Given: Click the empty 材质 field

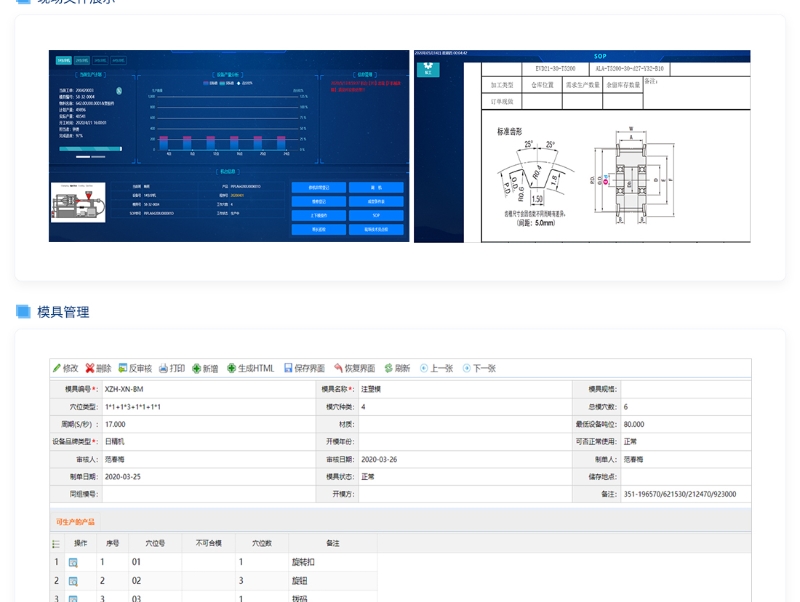Looking at the screenshot, I should click(x=465, y=424).
